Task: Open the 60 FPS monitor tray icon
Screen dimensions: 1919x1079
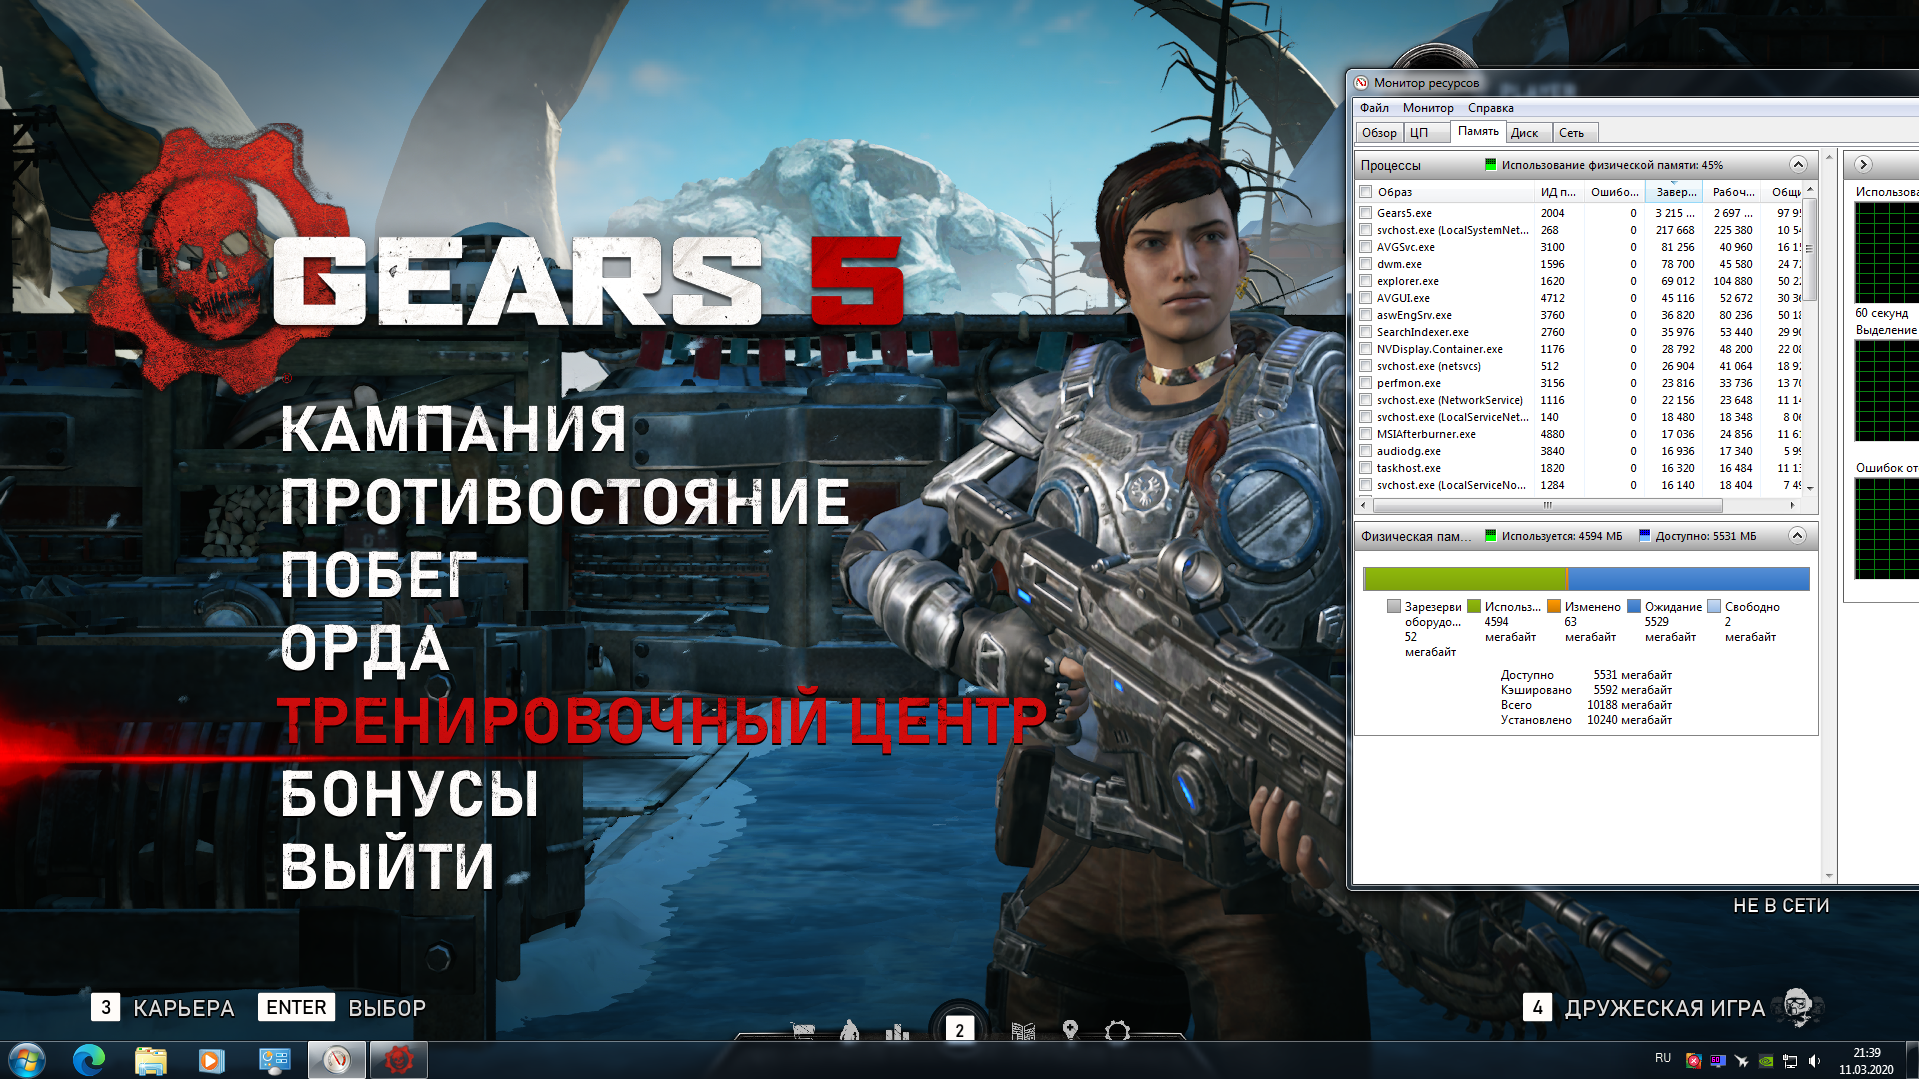Action: point(1718,1061)
